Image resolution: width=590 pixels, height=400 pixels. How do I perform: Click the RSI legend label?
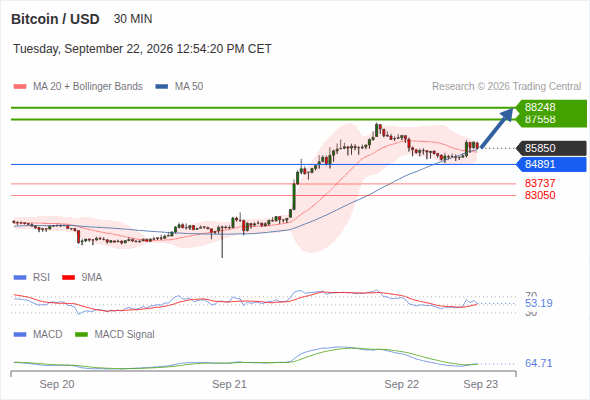(41, 278)
